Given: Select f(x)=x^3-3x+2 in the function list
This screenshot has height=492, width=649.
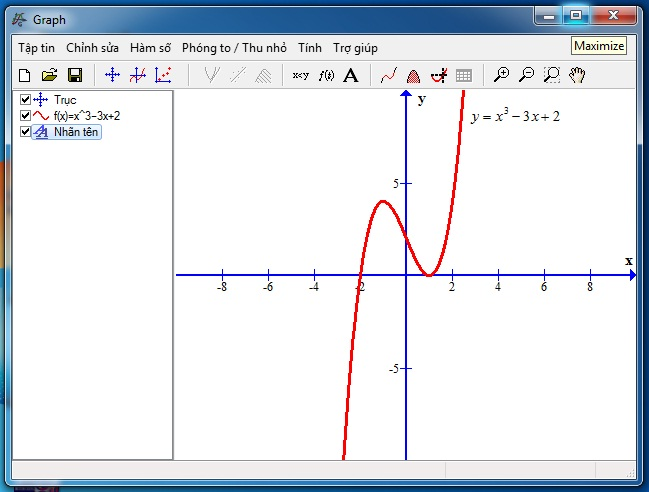Looking at the screenshot, I should (x=87, y=116).
